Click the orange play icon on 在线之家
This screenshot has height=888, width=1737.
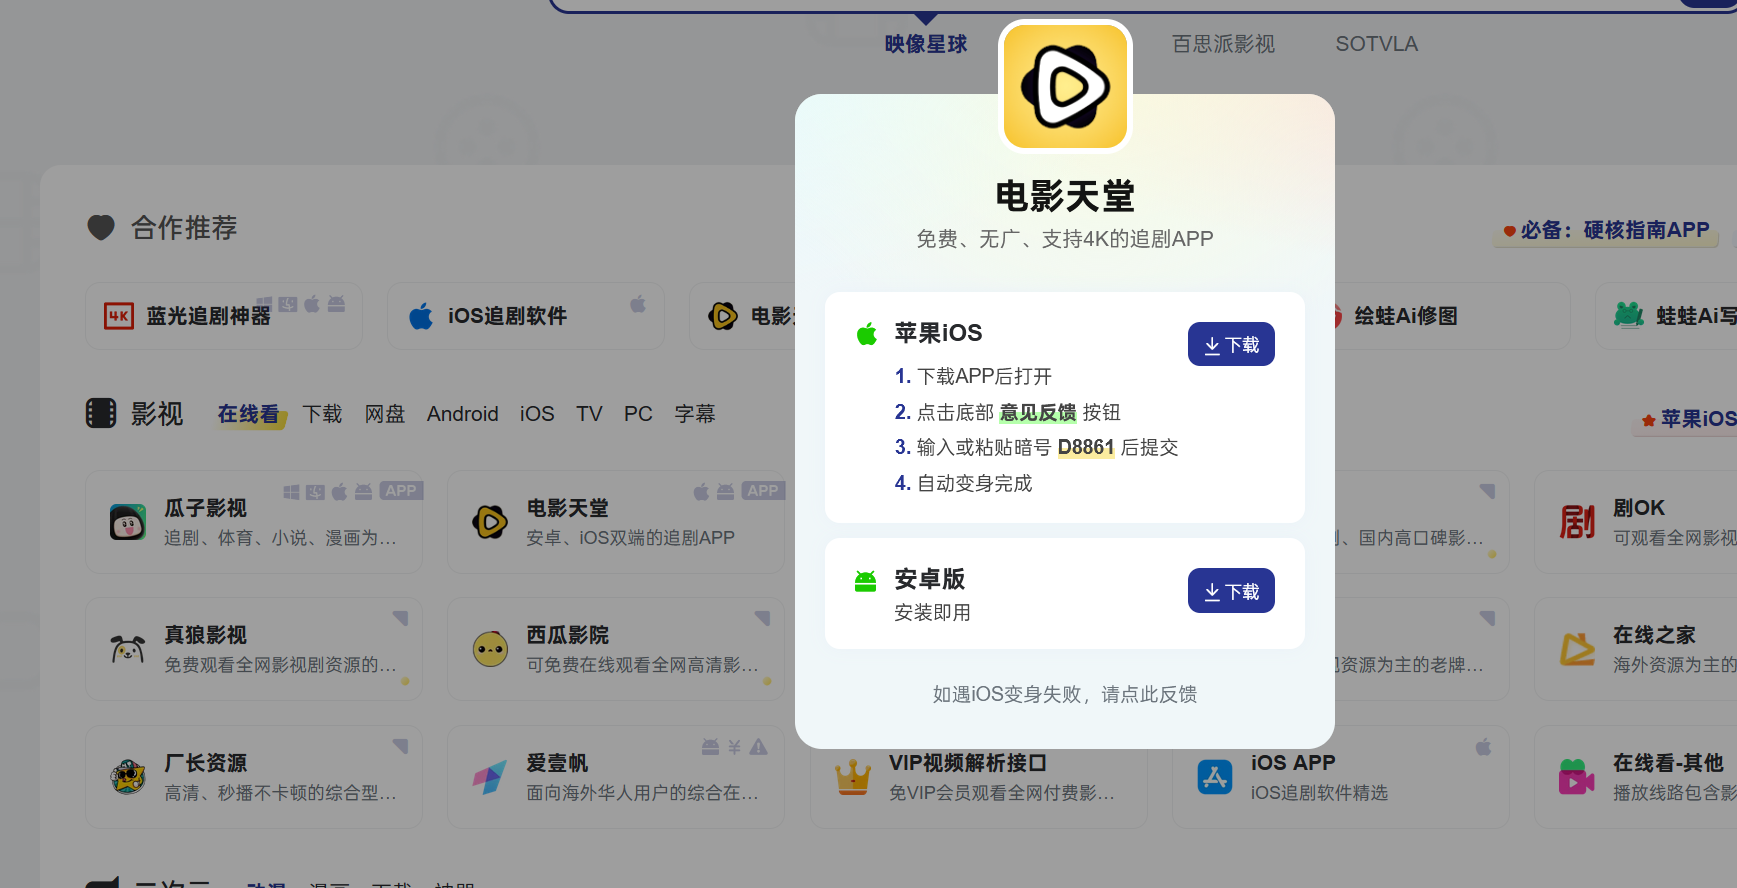click(x=1577, y=649)
